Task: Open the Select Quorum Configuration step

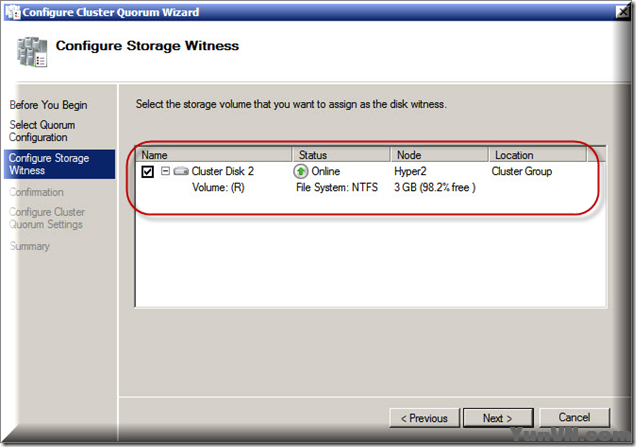Action: click(x=43, y=131)
